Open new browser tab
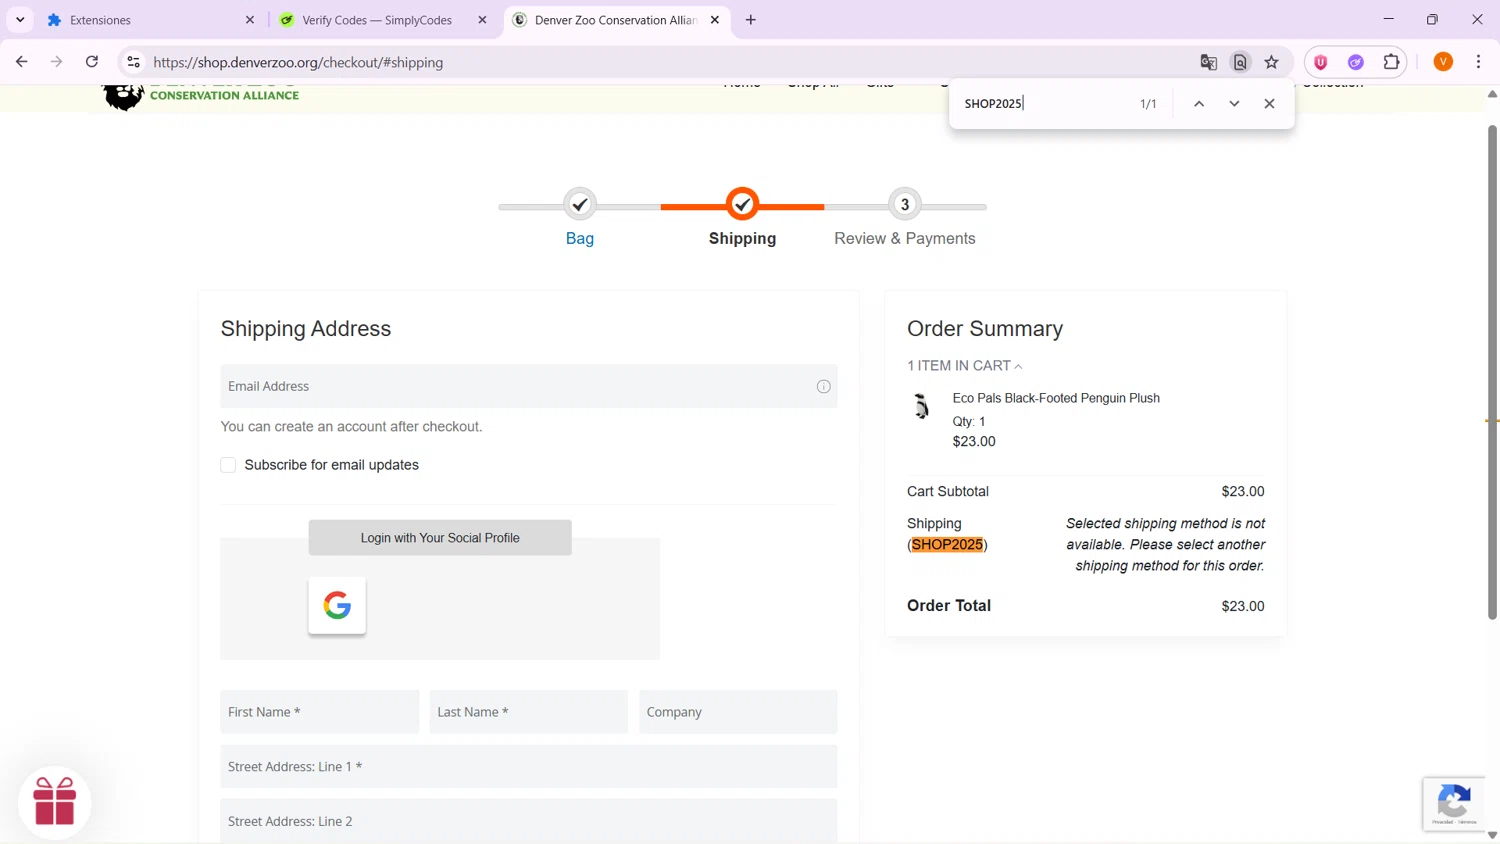The height and width of the screenshot is (844, 1500). (x=751, y=20)
